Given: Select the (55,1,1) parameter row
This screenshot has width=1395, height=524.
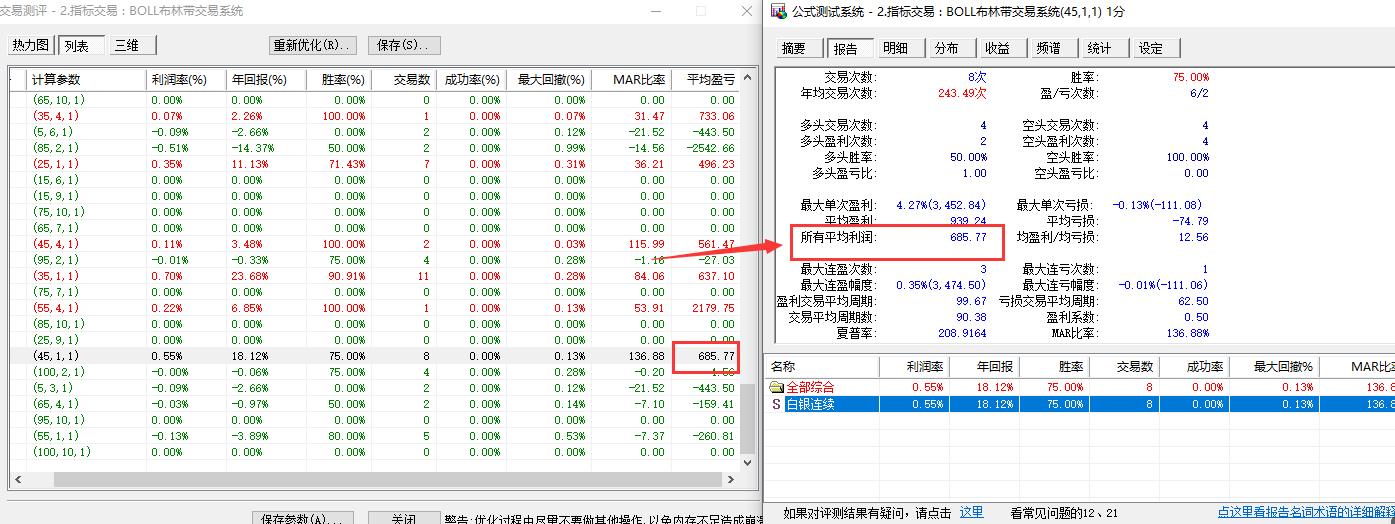Looking at the screenshot, I should pos(374,436).
